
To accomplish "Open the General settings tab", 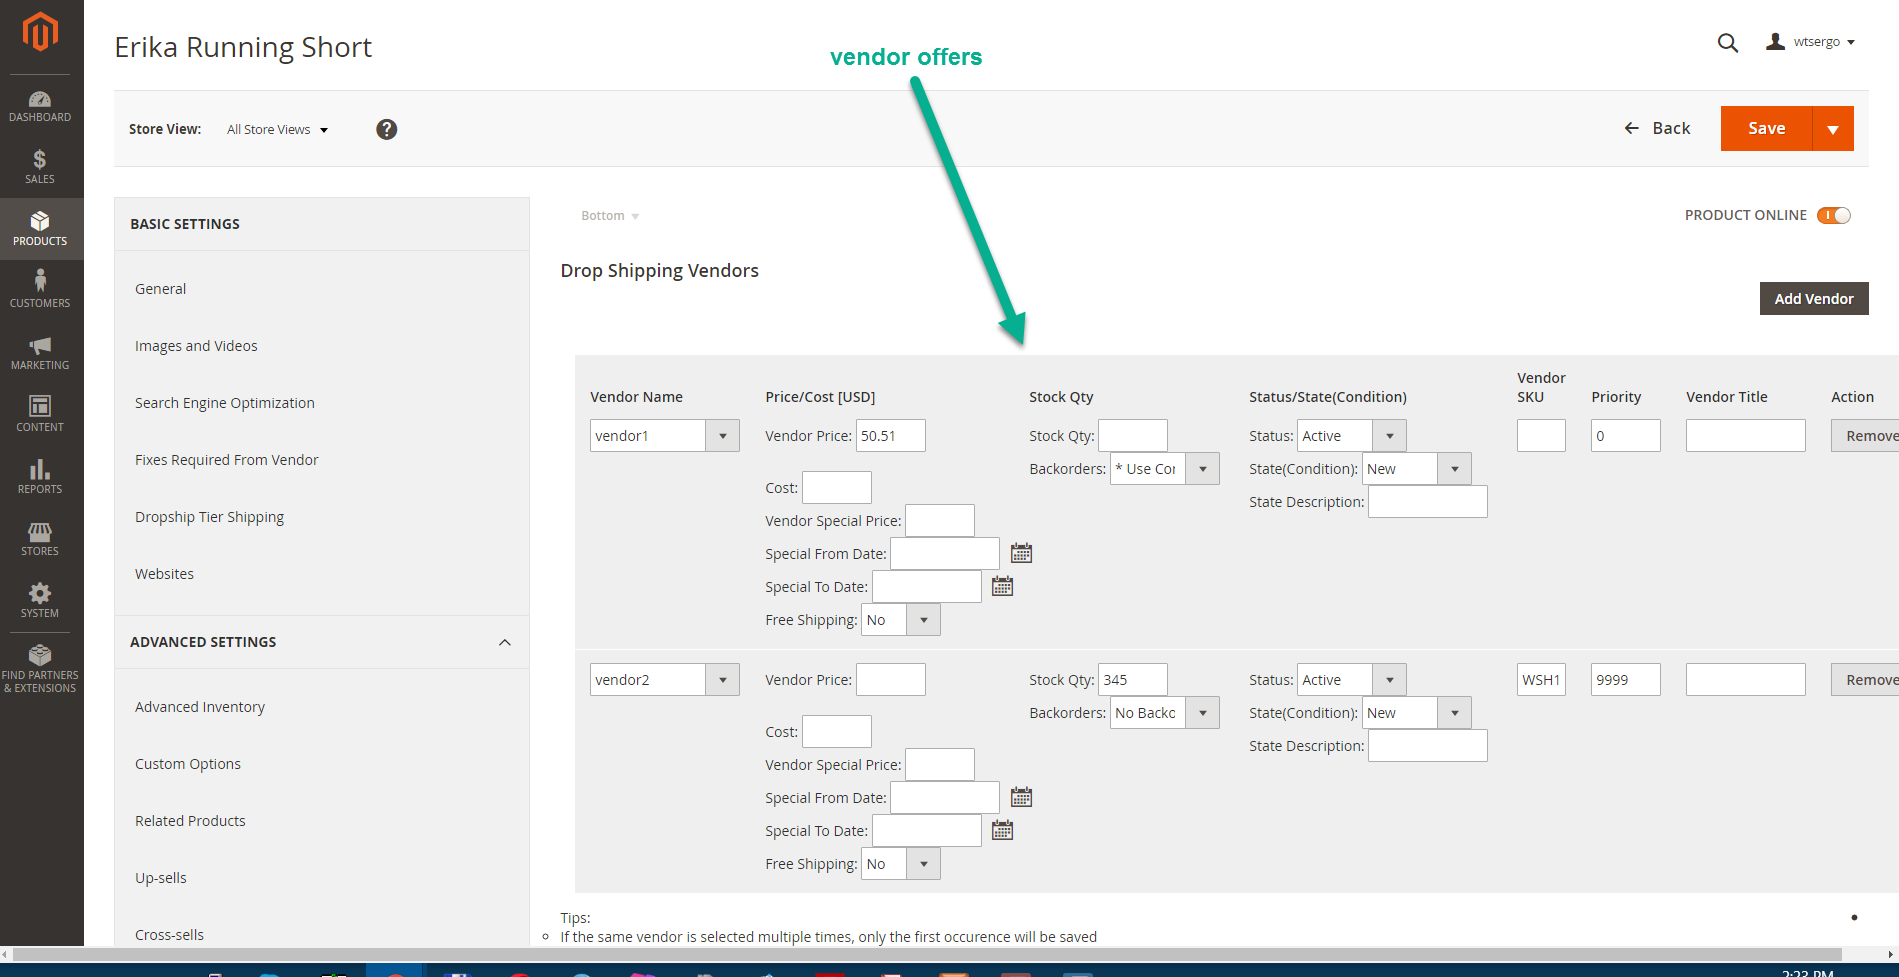I will point(161,289).
